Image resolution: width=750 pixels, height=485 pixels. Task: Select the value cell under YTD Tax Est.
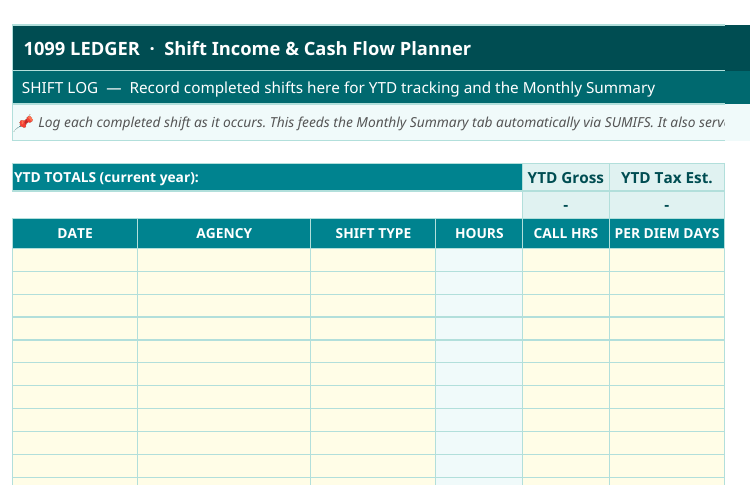[667, 205]
